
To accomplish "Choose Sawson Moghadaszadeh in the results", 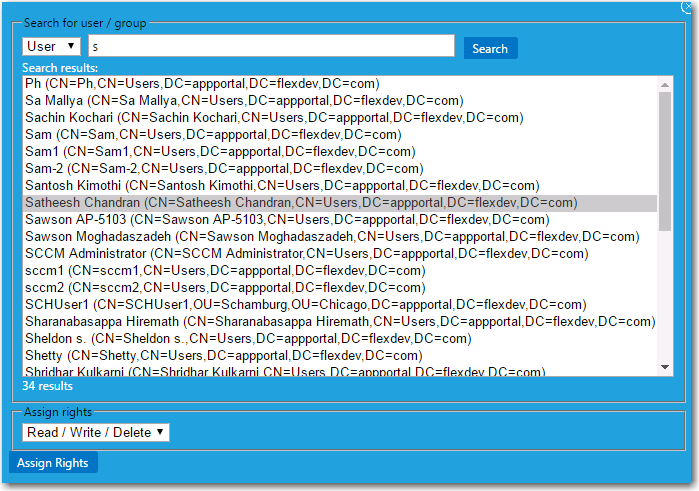I will [330, 236].
